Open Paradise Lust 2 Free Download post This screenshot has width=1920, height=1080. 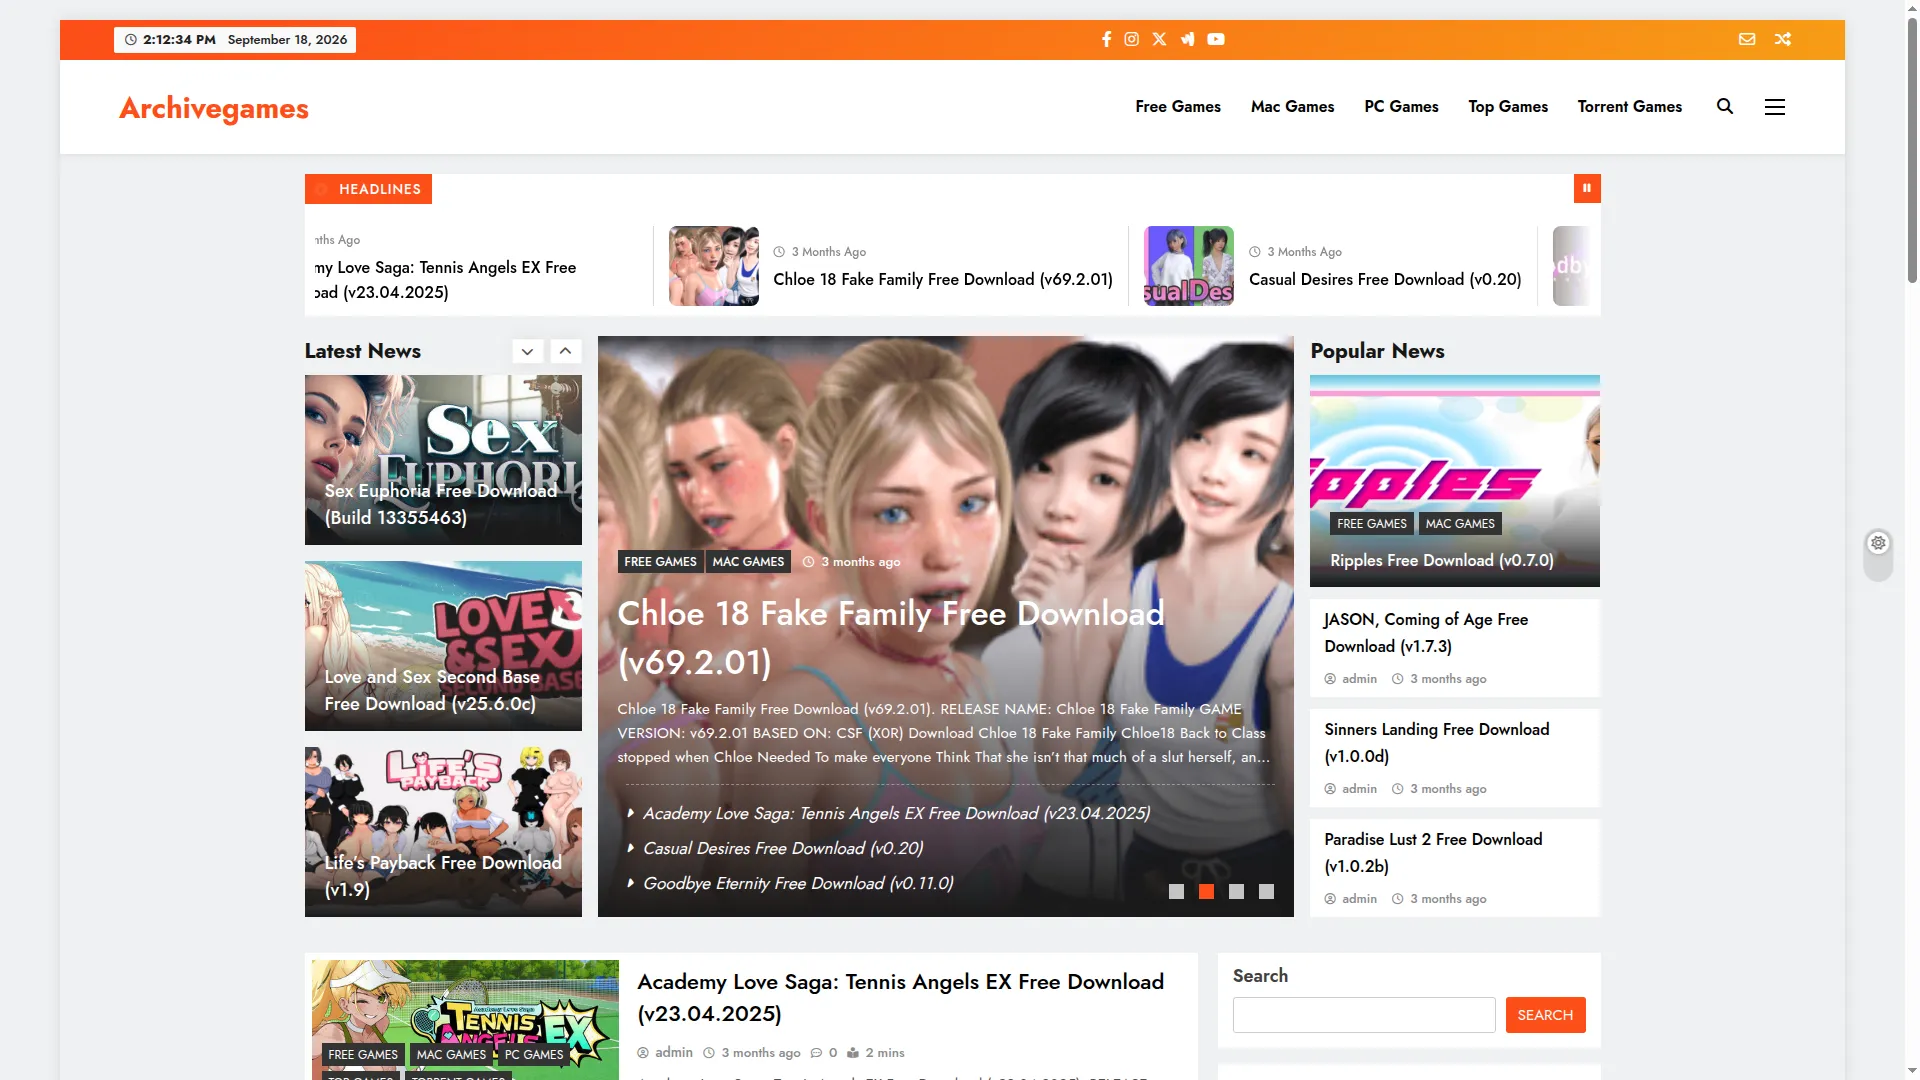[1433, 853]
